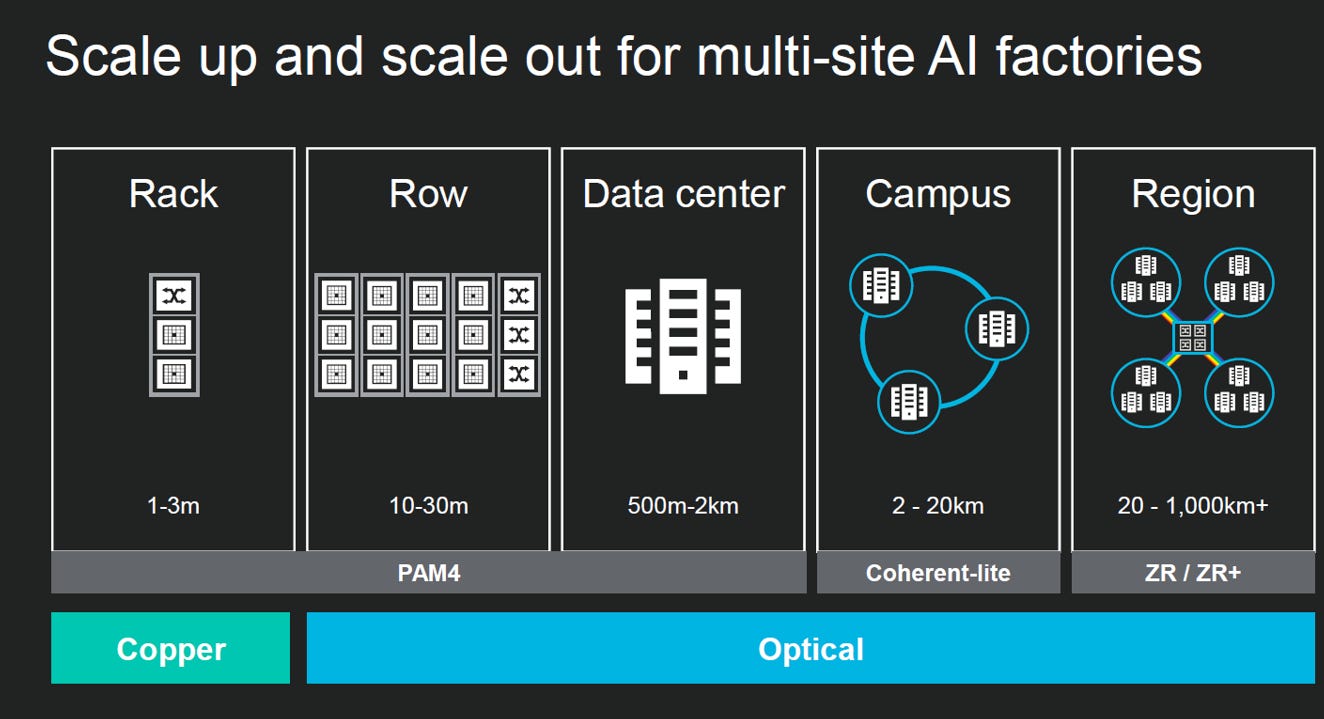
Task: Click the "Row" heading
Action: [x=428, y=194]
